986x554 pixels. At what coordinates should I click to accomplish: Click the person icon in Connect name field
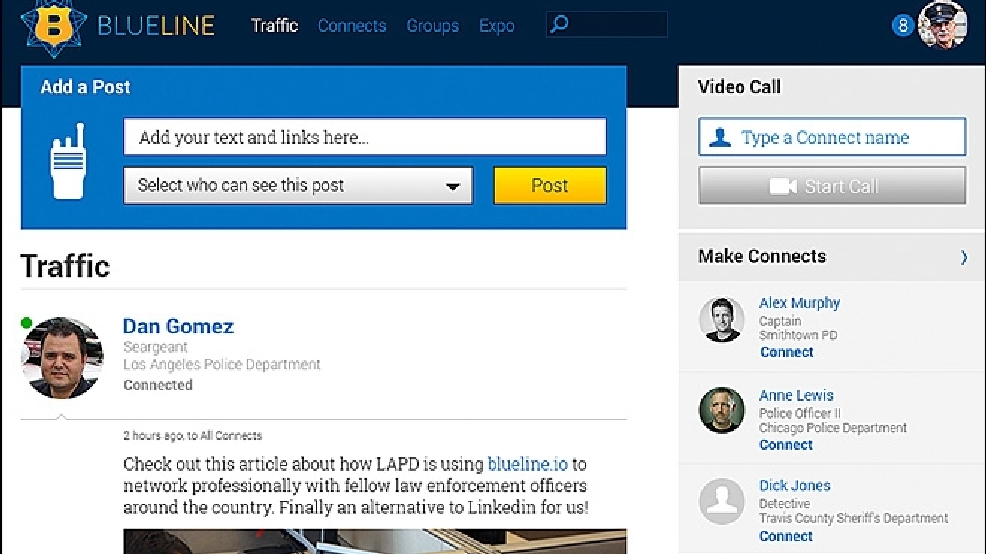[x=720, y=137]
